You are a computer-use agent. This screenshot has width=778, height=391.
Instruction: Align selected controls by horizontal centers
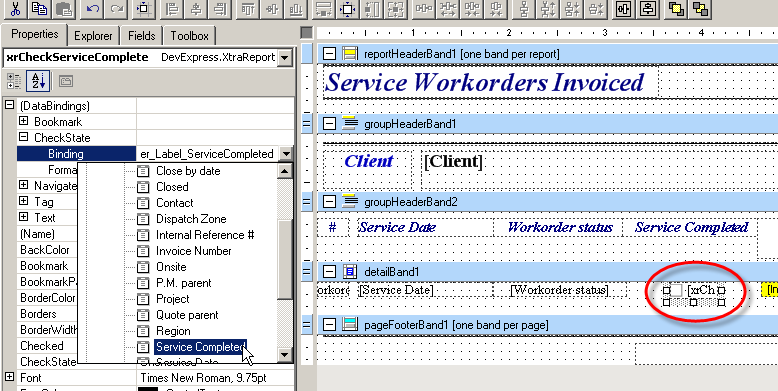(x=196, y=8)
